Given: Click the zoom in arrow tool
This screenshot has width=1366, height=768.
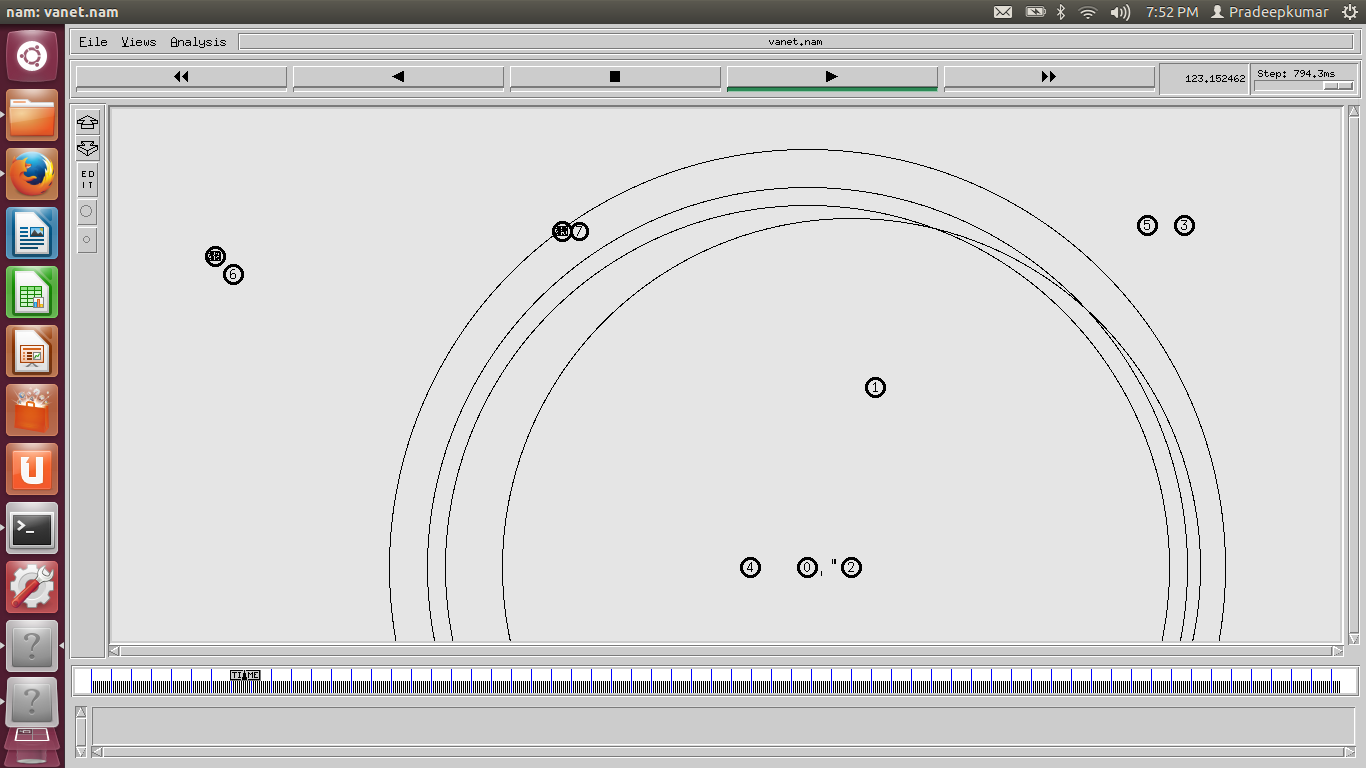Looking at the screenshot, I should click(x=87, y=122).
